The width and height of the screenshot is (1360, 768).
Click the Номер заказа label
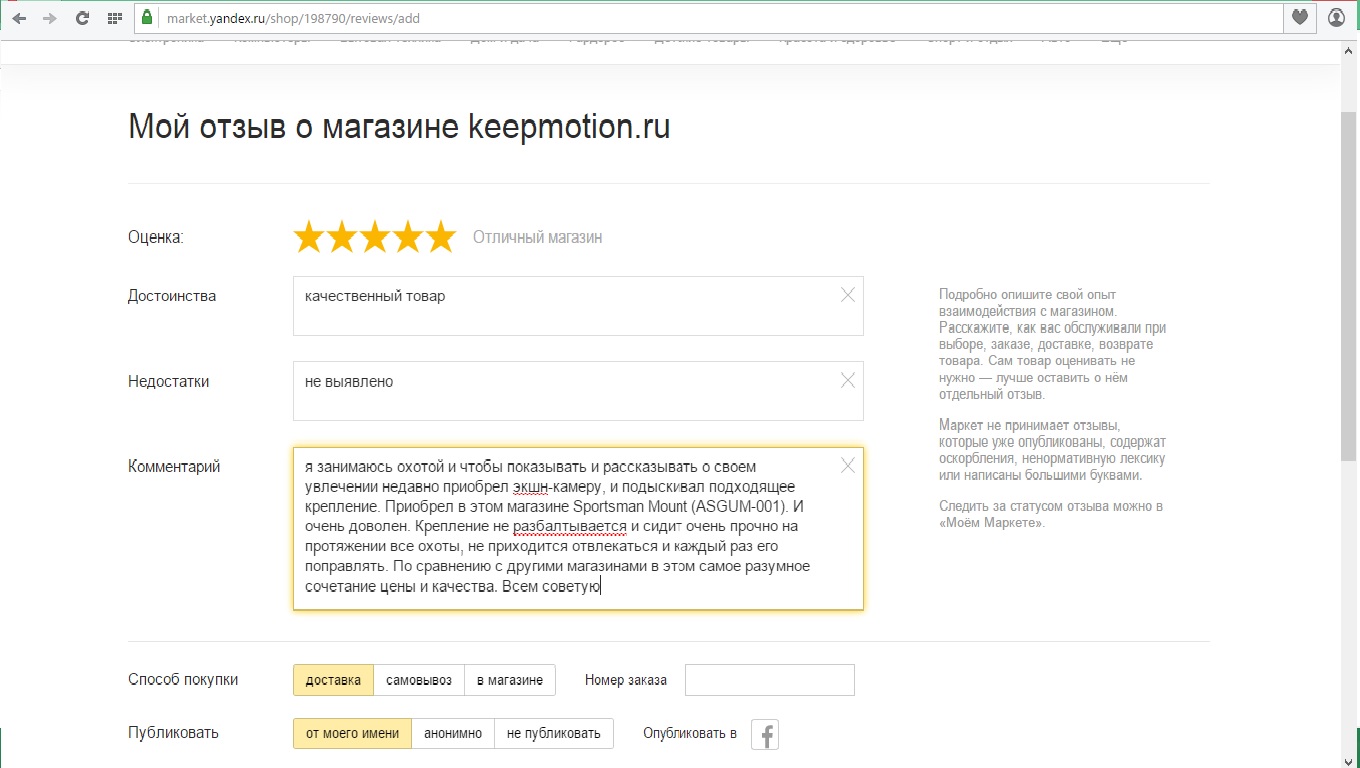(x=626, y=680)
